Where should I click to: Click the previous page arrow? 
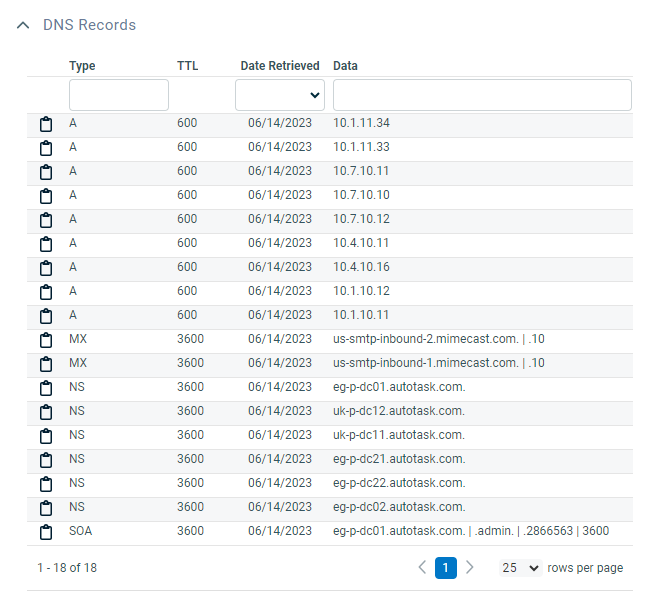click(422, 568)
